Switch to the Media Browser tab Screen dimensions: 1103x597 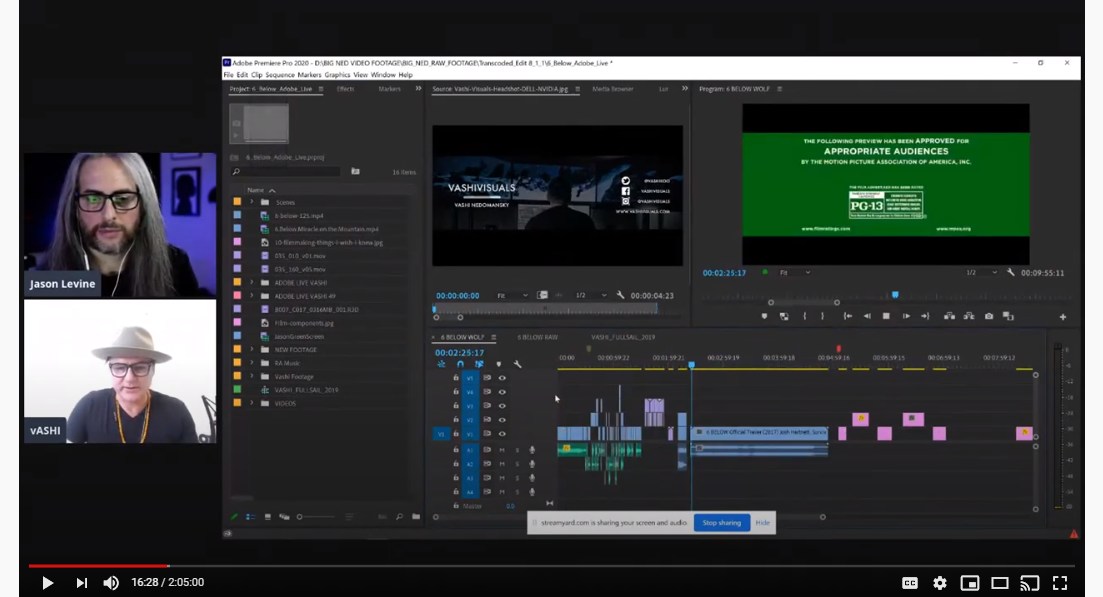pyautogui.click(x=613, y=89)
